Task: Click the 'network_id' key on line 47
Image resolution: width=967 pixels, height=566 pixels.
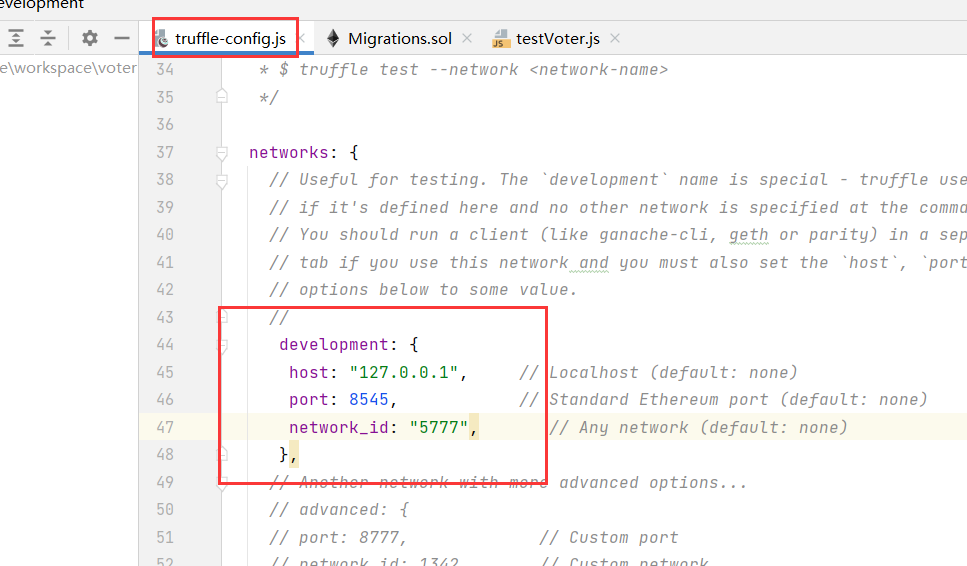Action: tap(339, 427)
